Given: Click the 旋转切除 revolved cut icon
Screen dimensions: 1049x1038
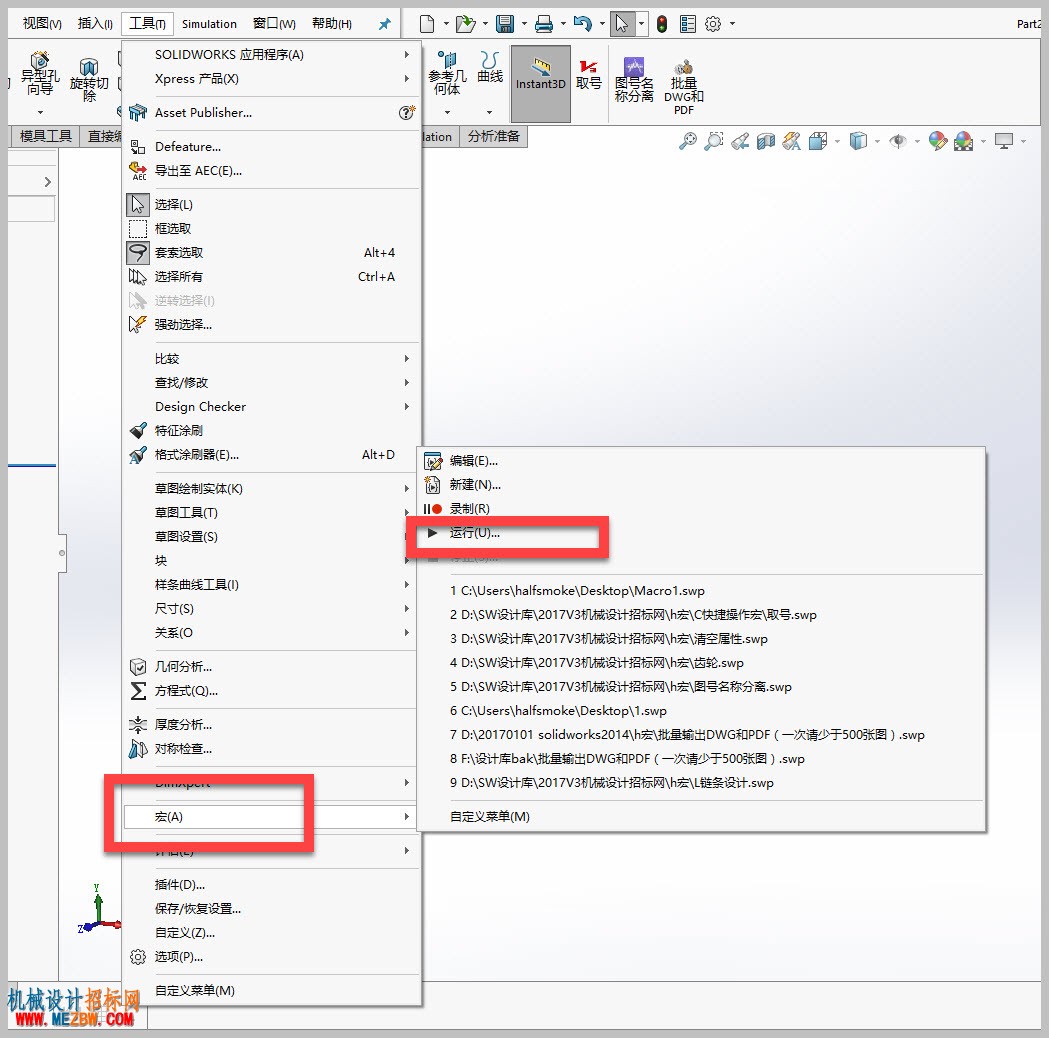Looking at the screenshot, I should (89, 80).
